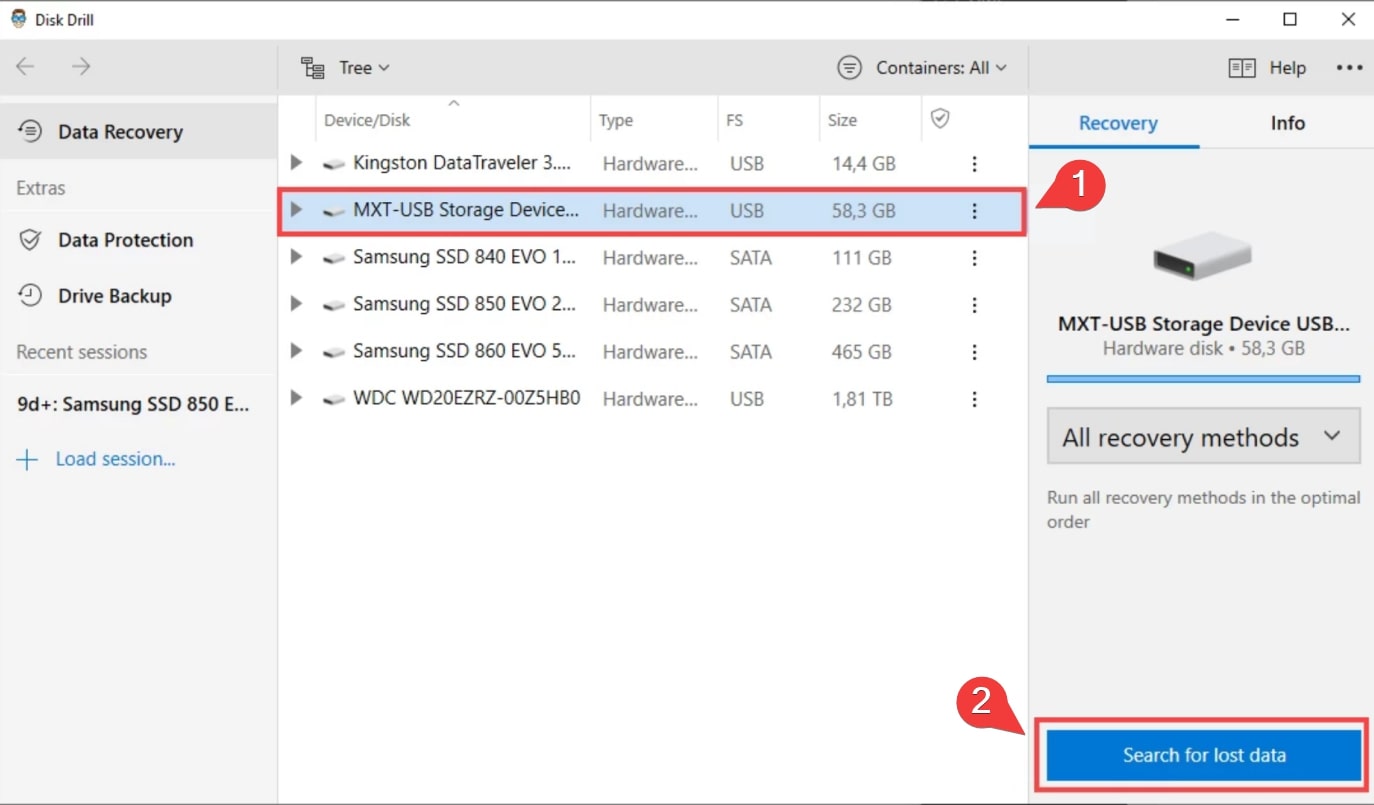Click the Drive Backup clock icon
The image size is (1374, 805).
(x=31, y=295)
